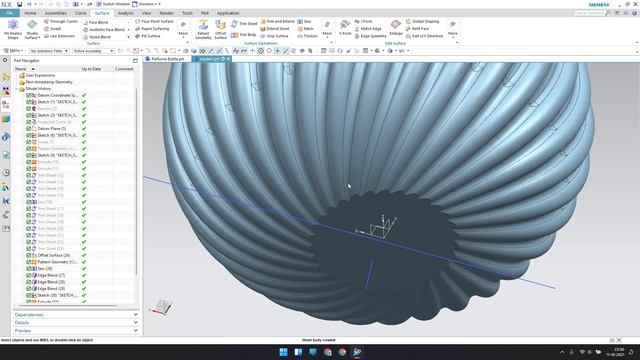Launch Law Extension tool
The width and height of the screenshot is (640, 360).
(59, 36)
